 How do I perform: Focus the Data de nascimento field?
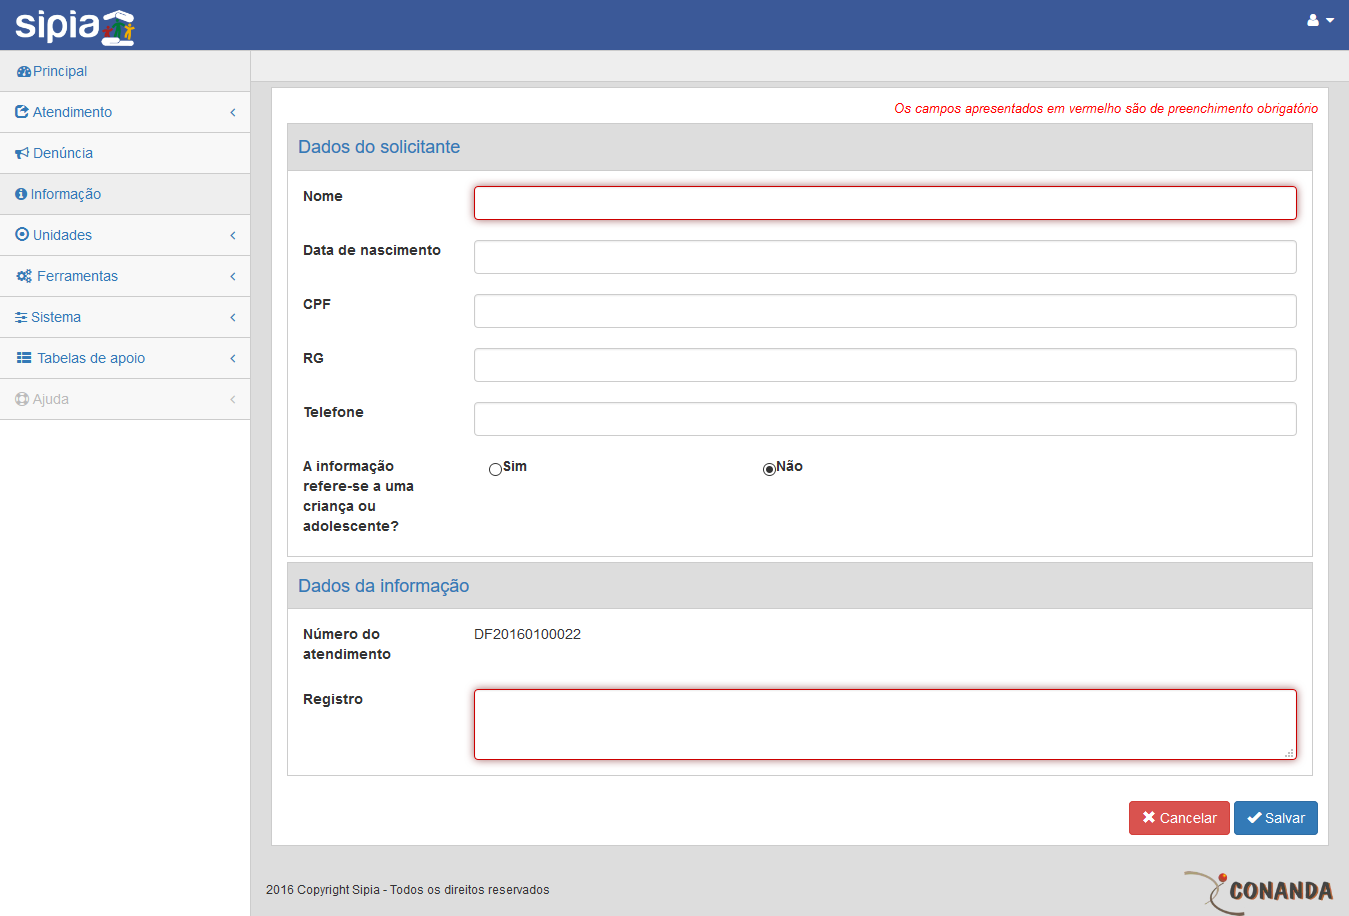(885, 257)
